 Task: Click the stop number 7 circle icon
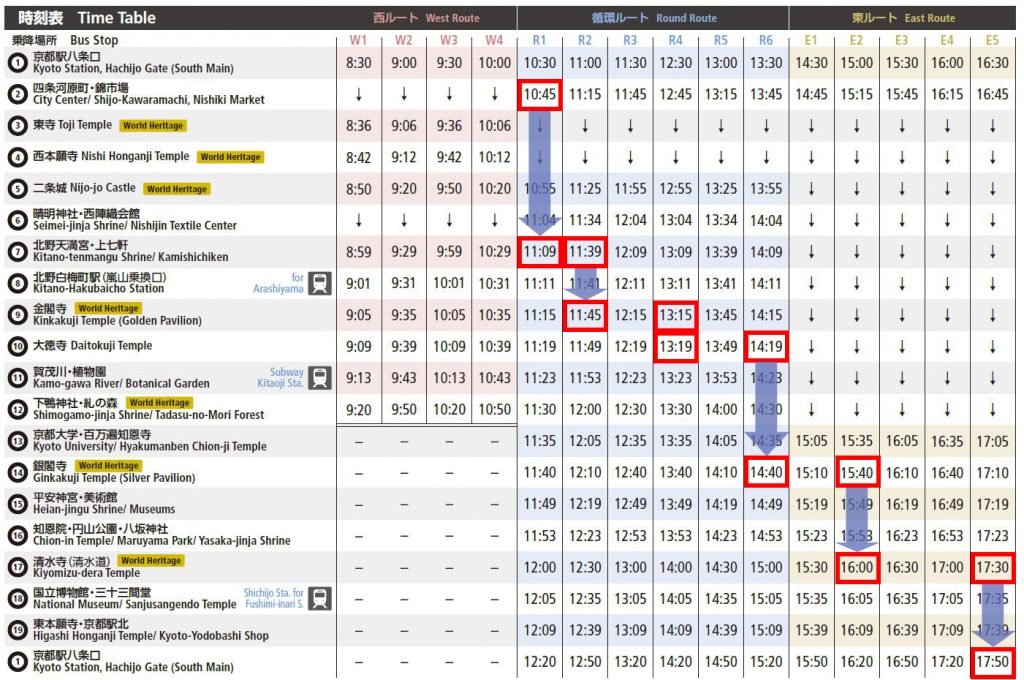17,252
